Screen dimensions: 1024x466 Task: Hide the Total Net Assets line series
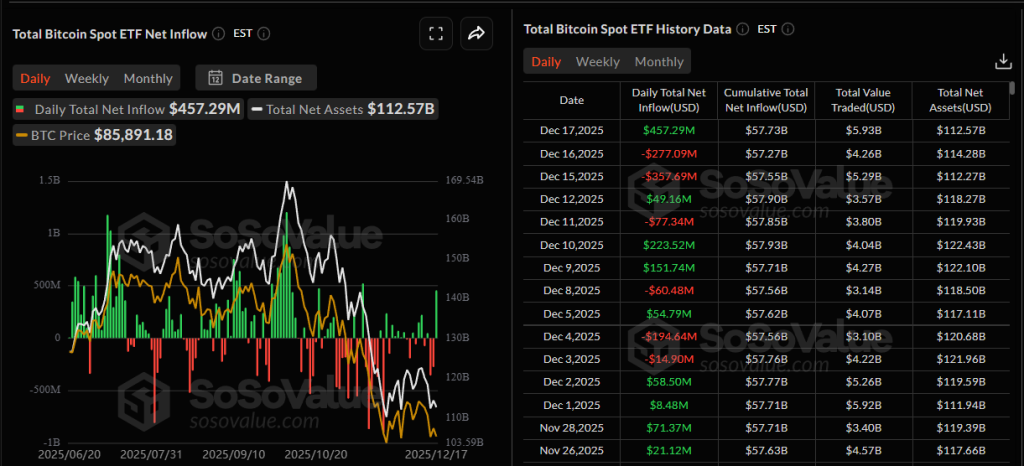tap(343, 109)
